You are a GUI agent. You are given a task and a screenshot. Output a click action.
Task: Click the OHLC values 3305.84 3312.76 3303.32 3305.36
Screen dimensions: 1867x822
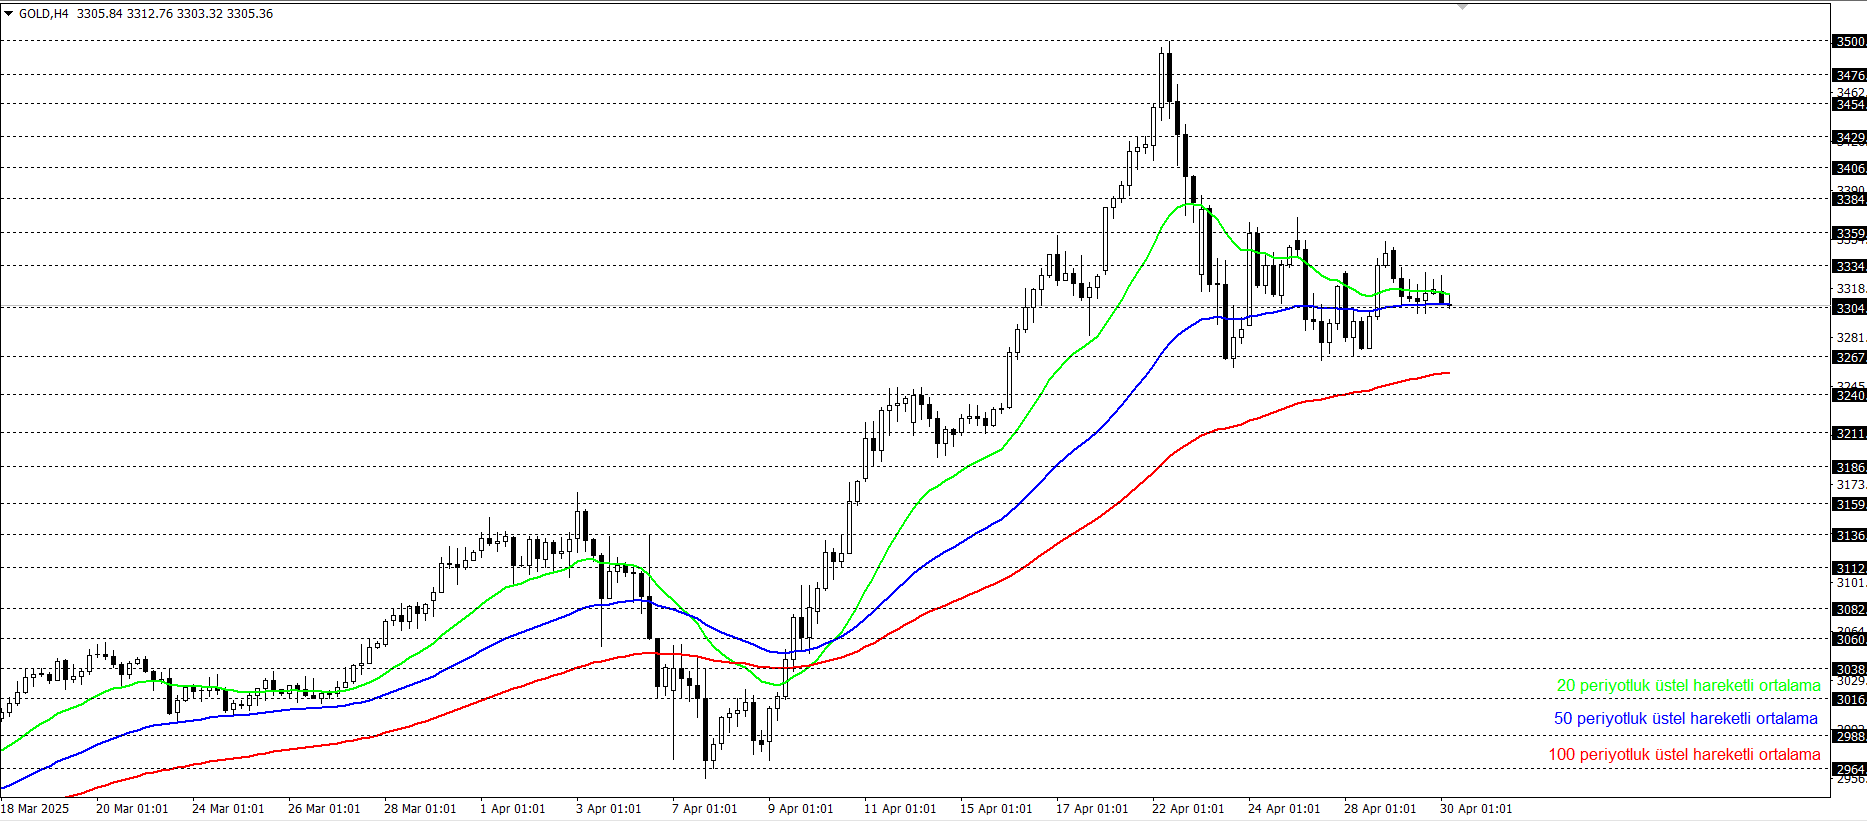pos(175,14)
